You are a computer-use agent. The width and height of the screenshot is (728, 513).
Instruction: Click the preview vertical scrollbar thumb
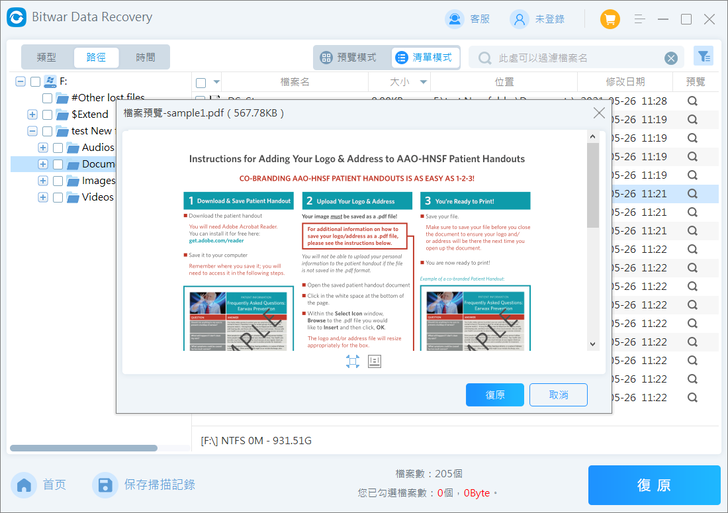click(x=592, y=186)
